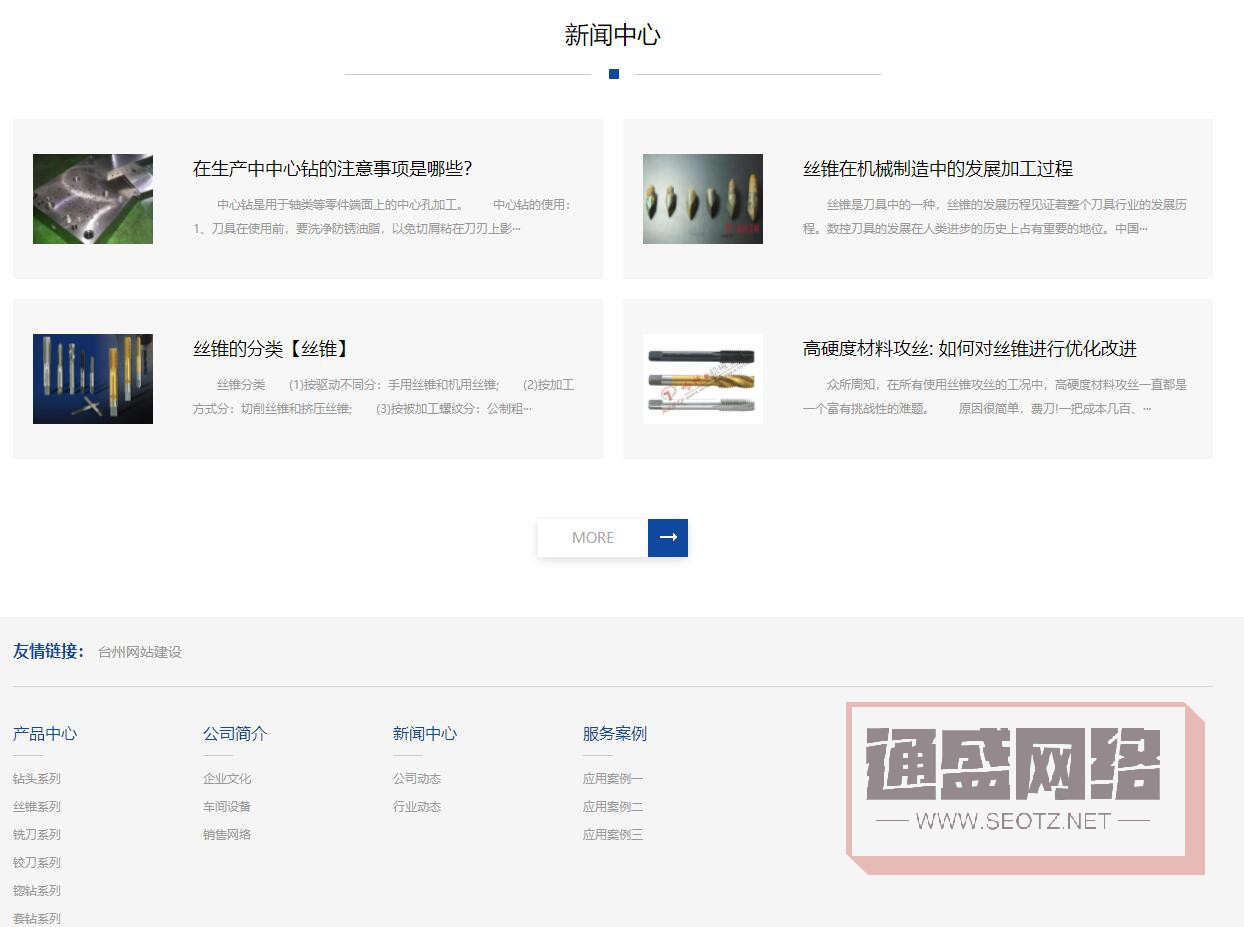Open article 高硬度材料攻丝 optimization title
The image size is (1244, 927).
point(969,349)
